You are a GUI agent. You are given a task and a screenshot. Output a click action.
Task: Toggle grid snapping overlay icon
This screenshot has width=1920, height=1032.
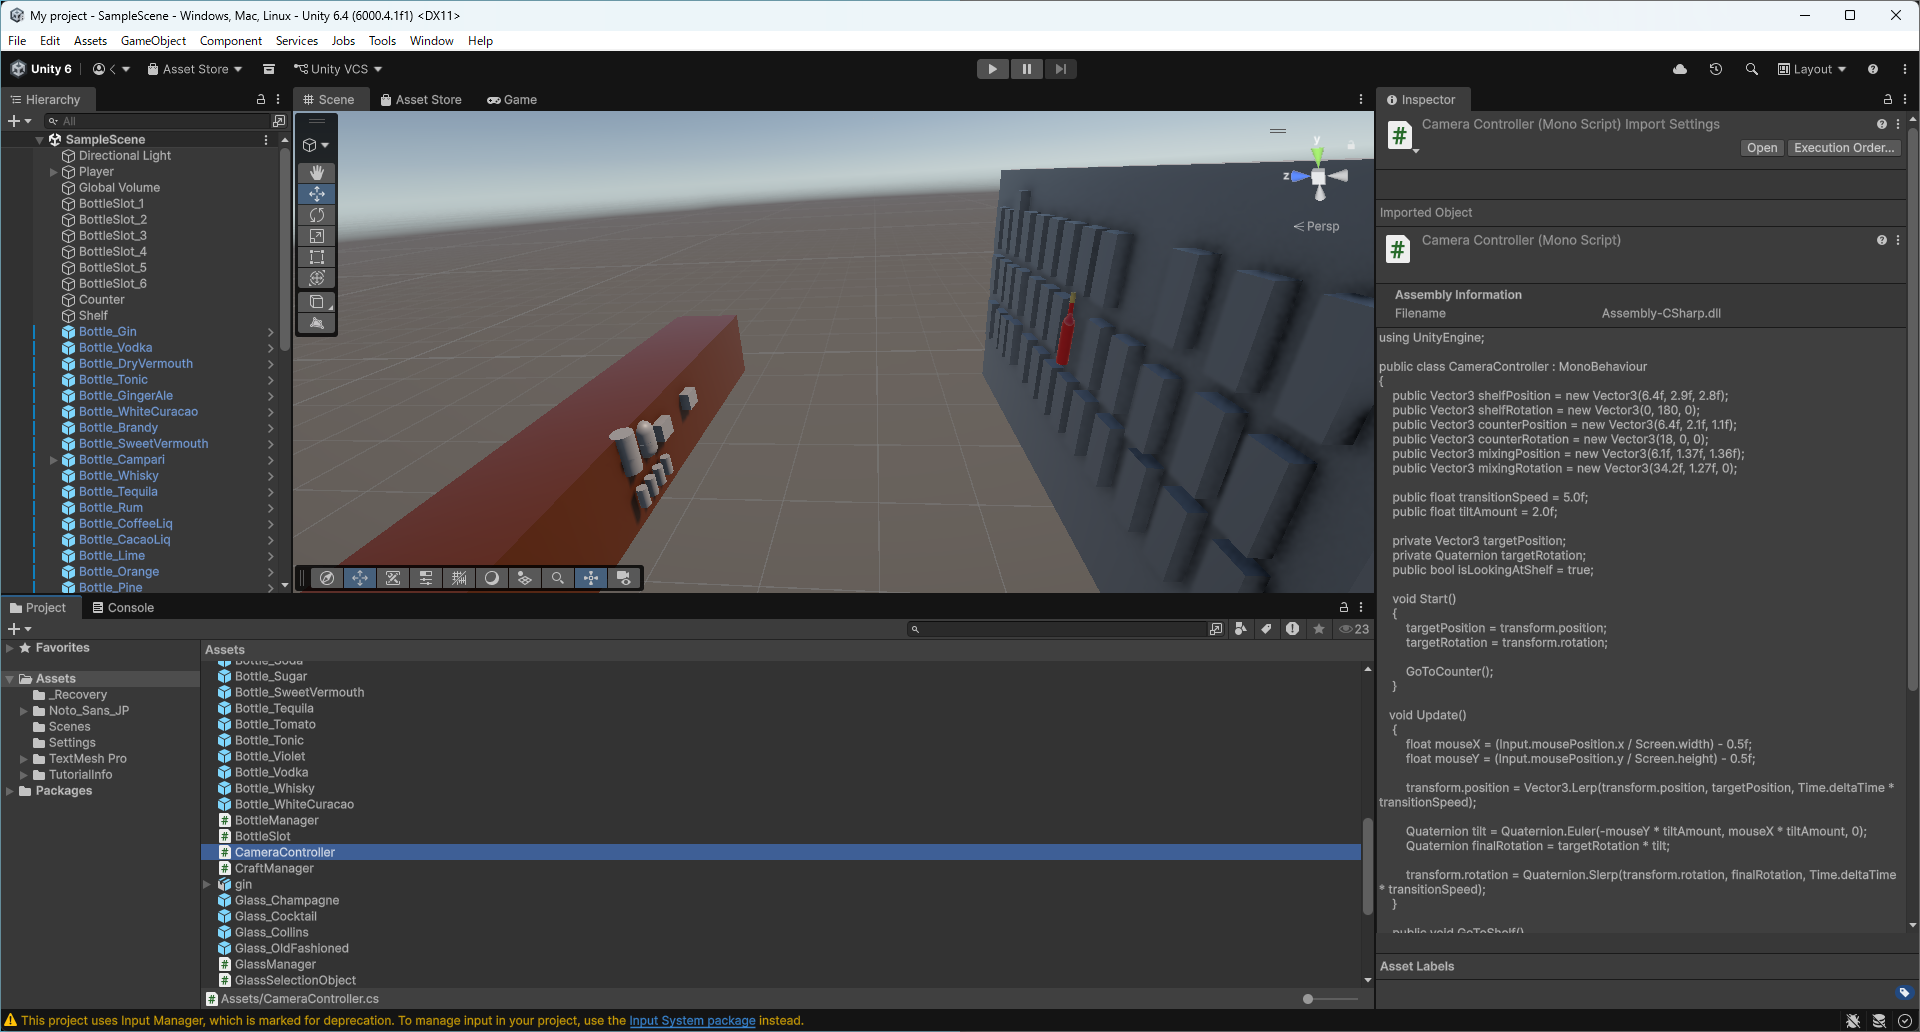click(x=459, y=578)
